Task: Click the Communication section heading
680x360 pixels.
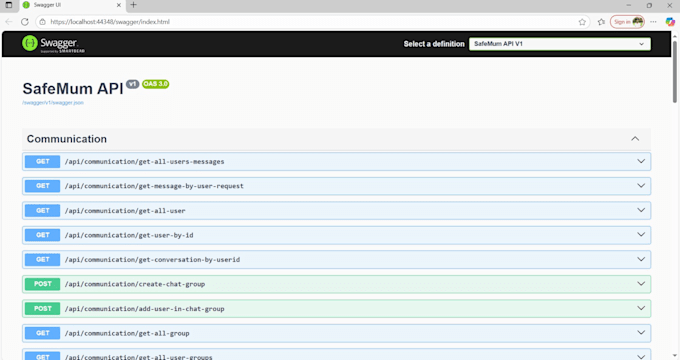Action: coord(67,139)
